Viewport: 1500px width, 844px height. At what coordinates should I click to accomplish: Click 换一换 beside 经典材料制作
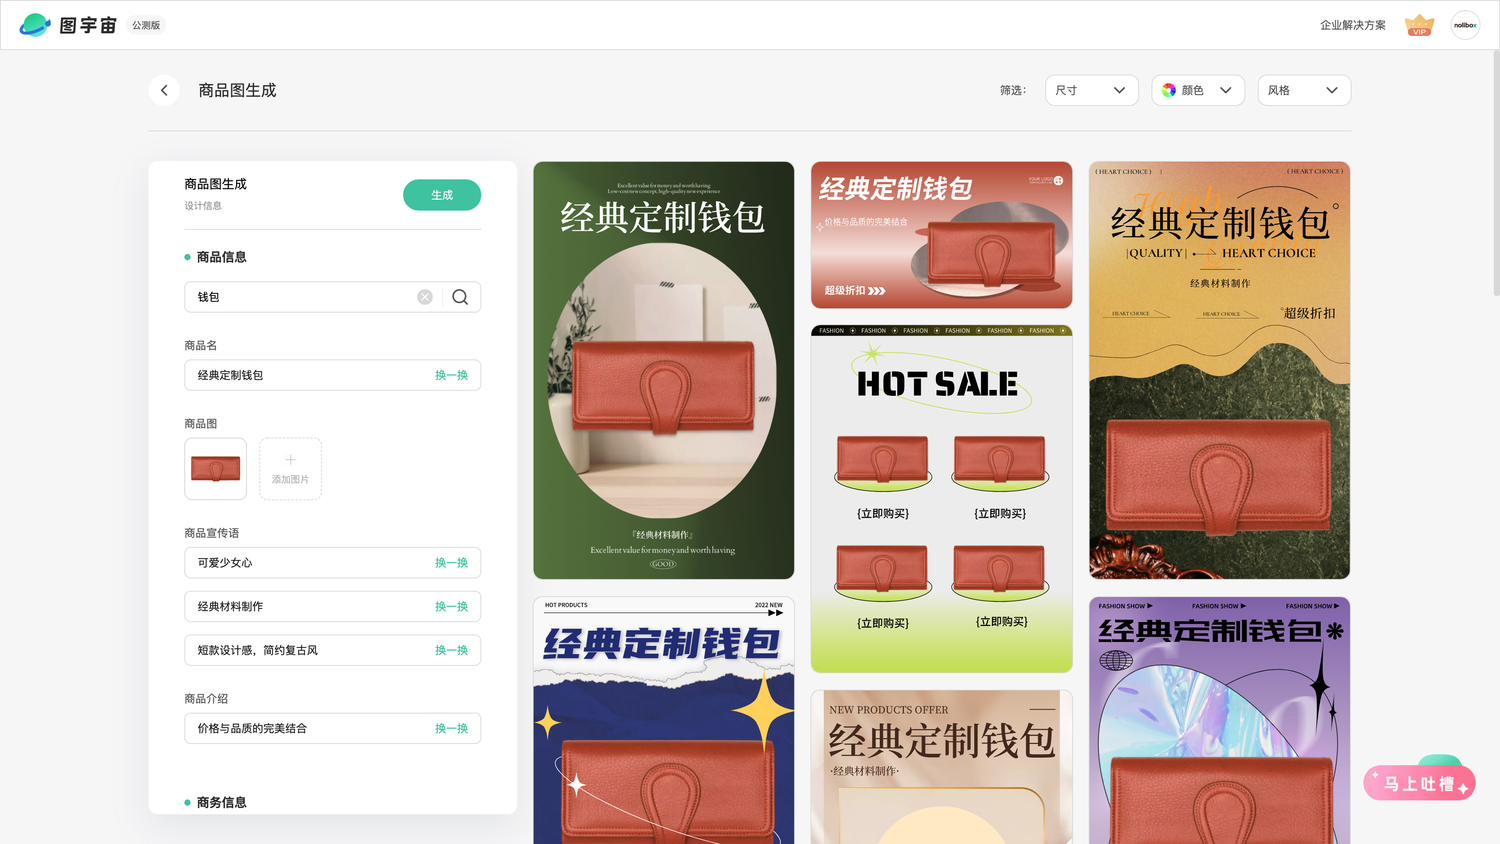(451, 607)
